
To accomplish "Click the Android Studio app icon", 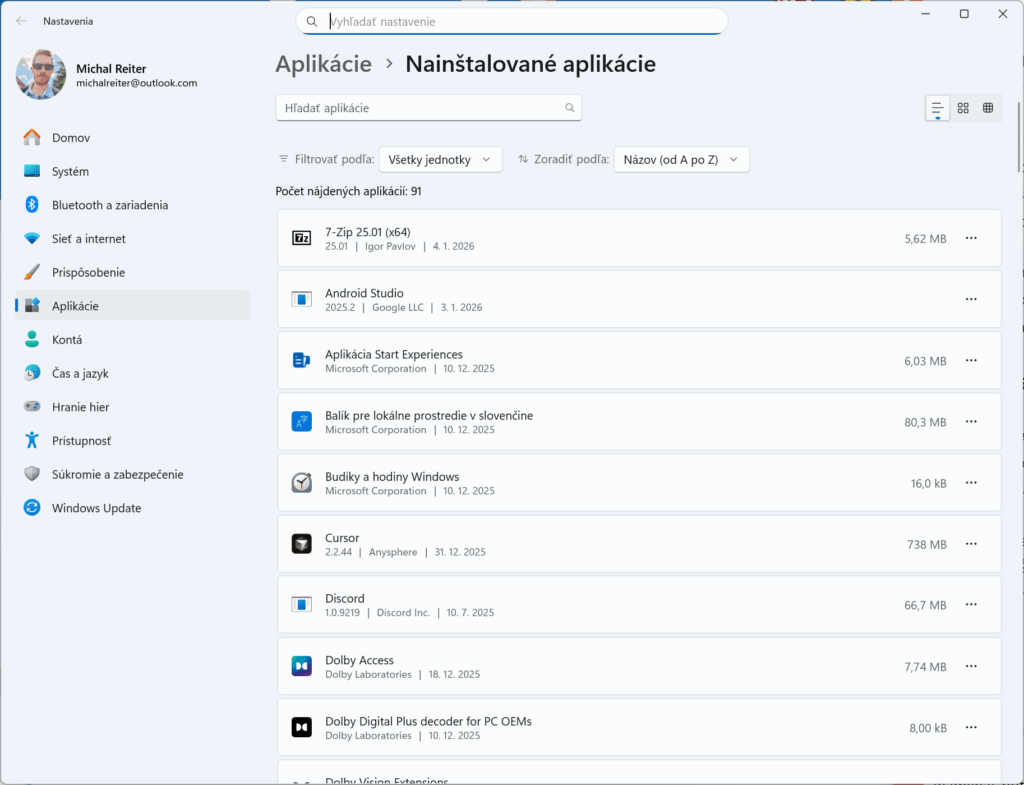I will (302, 299).
